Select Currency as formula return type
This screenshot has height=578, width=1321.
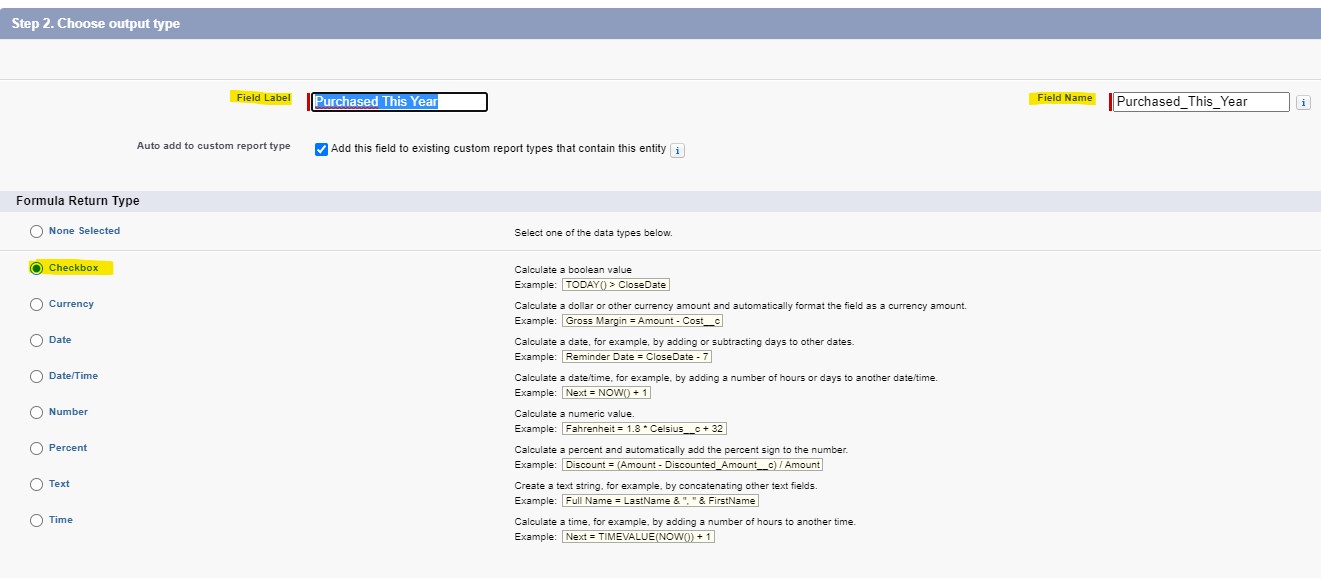pyautogui.click(x=37, y=304)
